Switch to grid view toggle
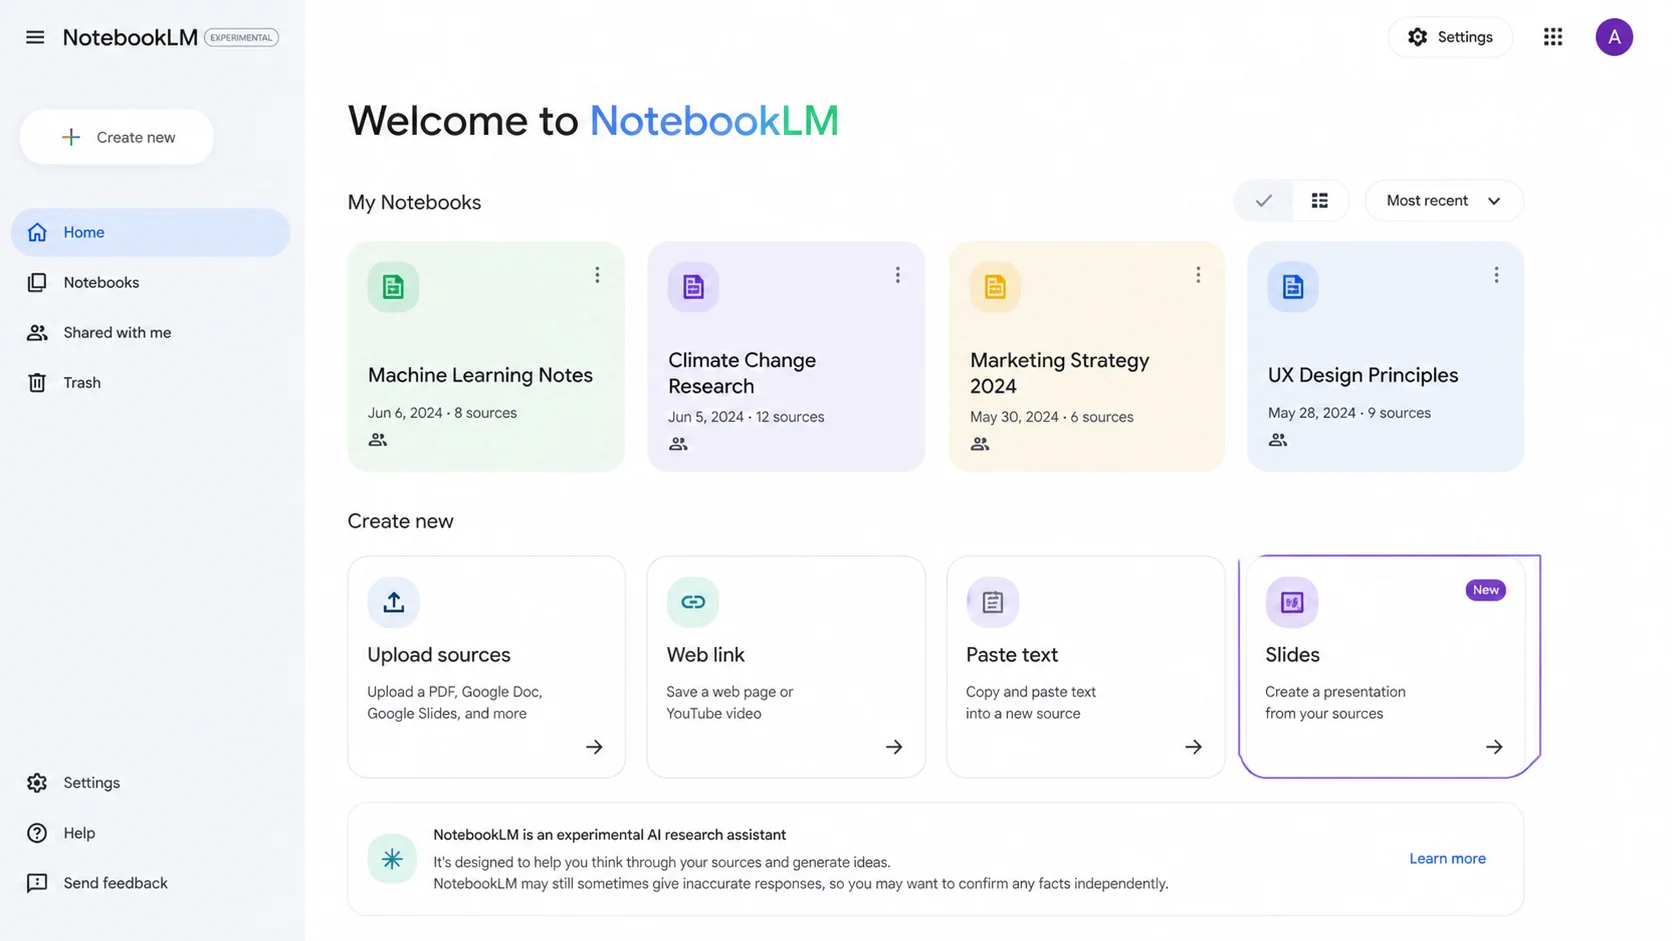1672x941 pixels. [x=1320, y=201]
